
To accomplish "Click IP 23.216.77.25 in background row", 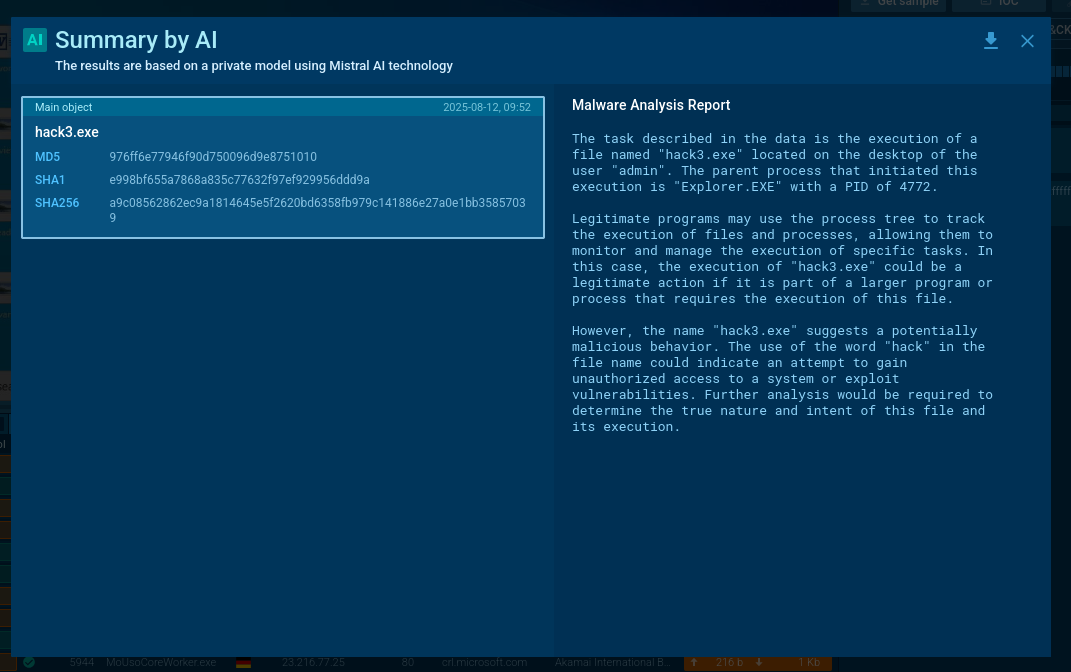I will point(314,662).
